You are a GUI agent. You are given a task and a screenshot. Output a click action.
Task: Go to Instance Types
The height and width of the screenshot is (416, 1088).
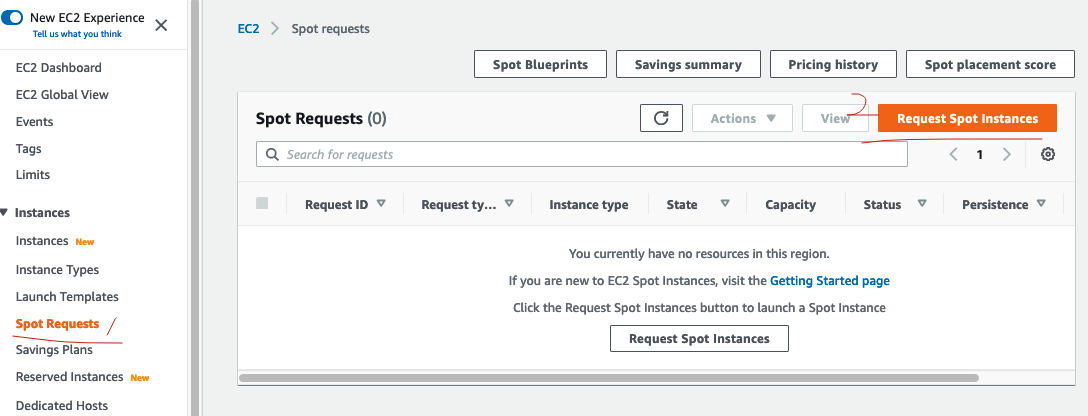point(58,270)
